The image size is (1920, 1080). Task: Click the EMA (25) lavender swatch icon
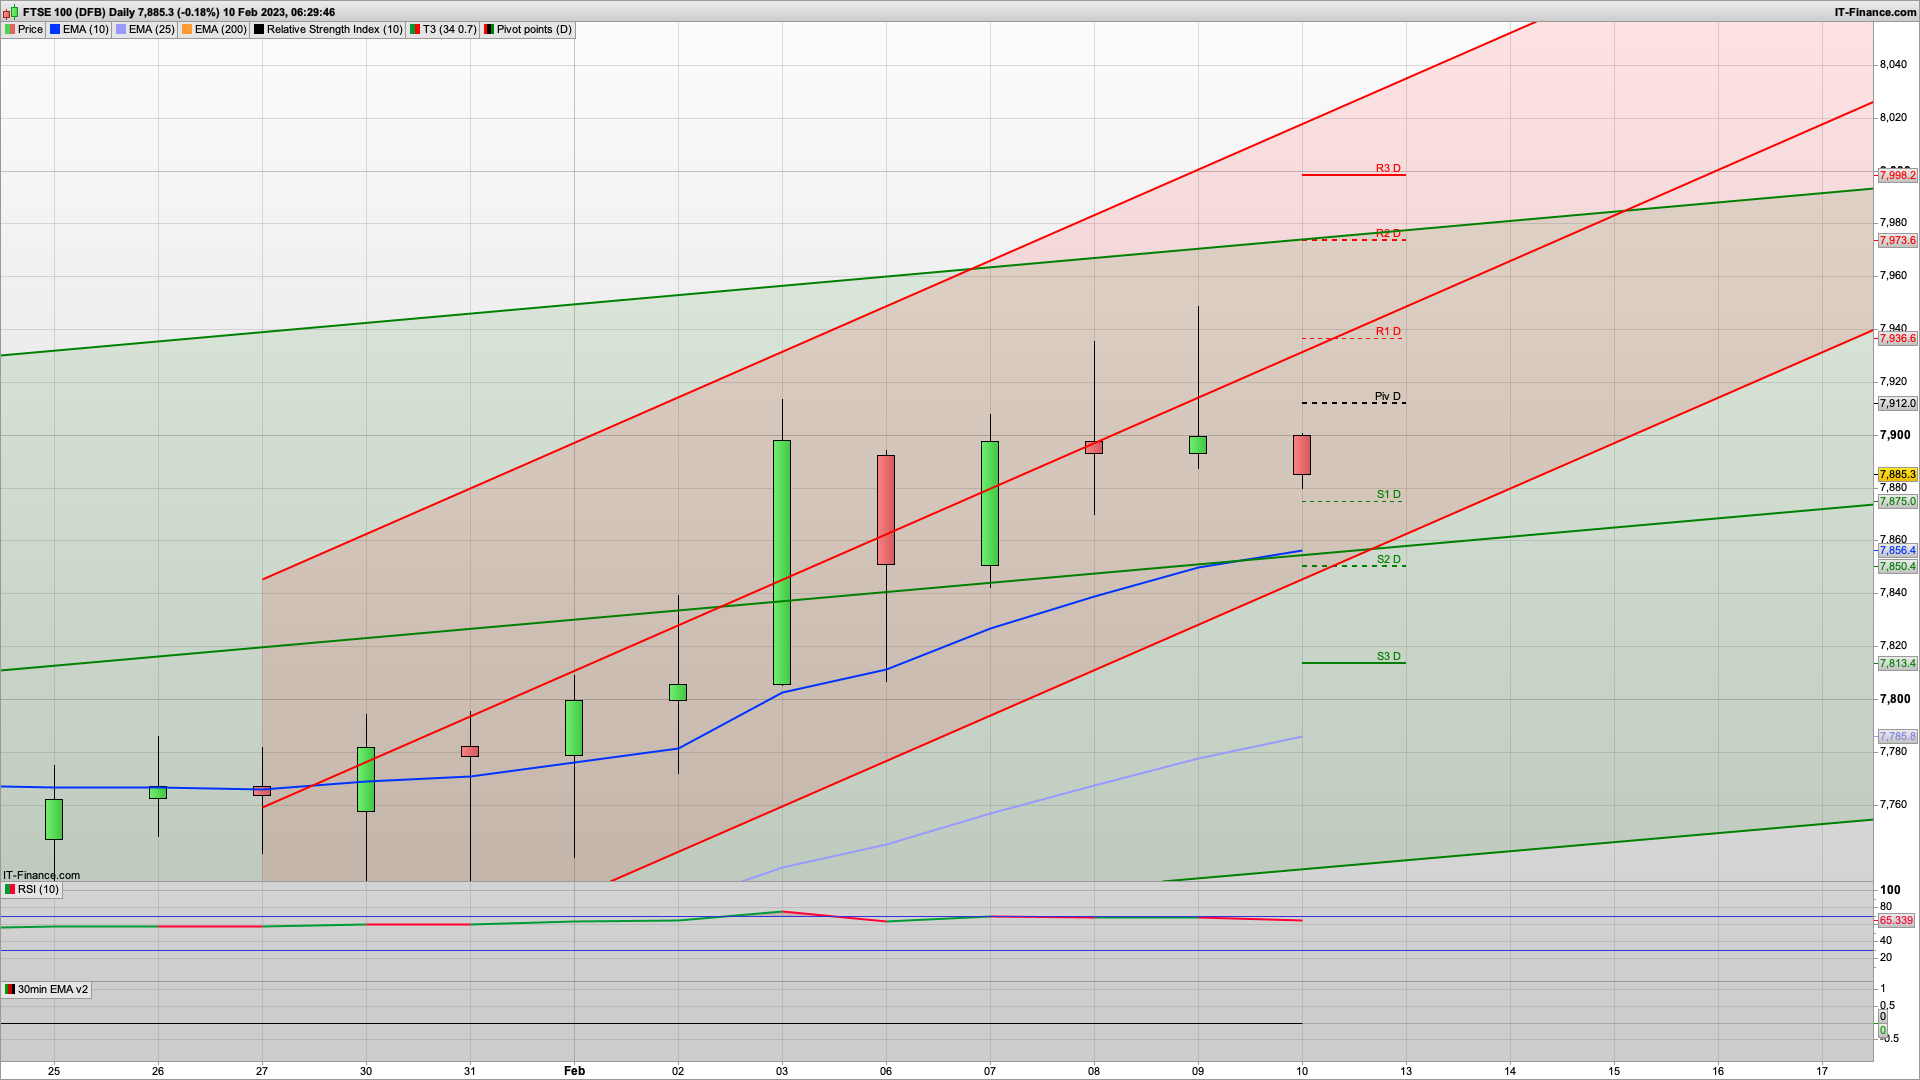click(x=121, y=30)
